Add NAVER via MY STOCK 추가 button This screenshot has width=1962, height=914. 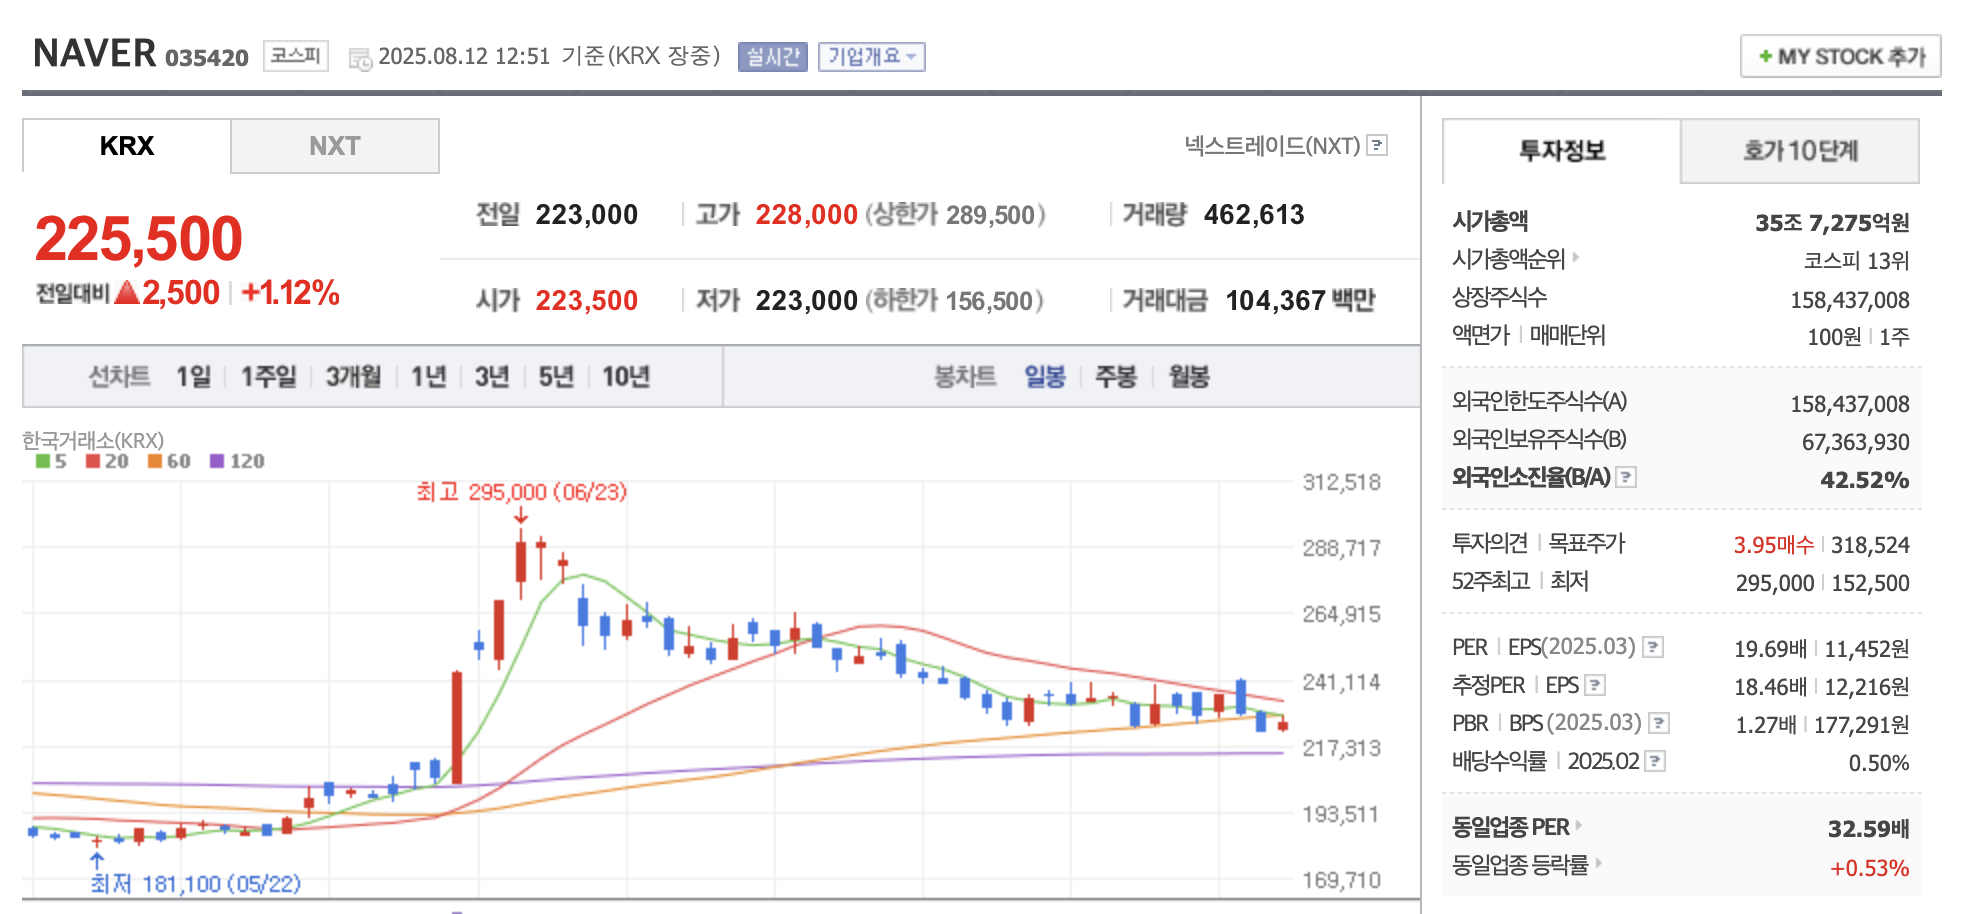point(1841,56)
